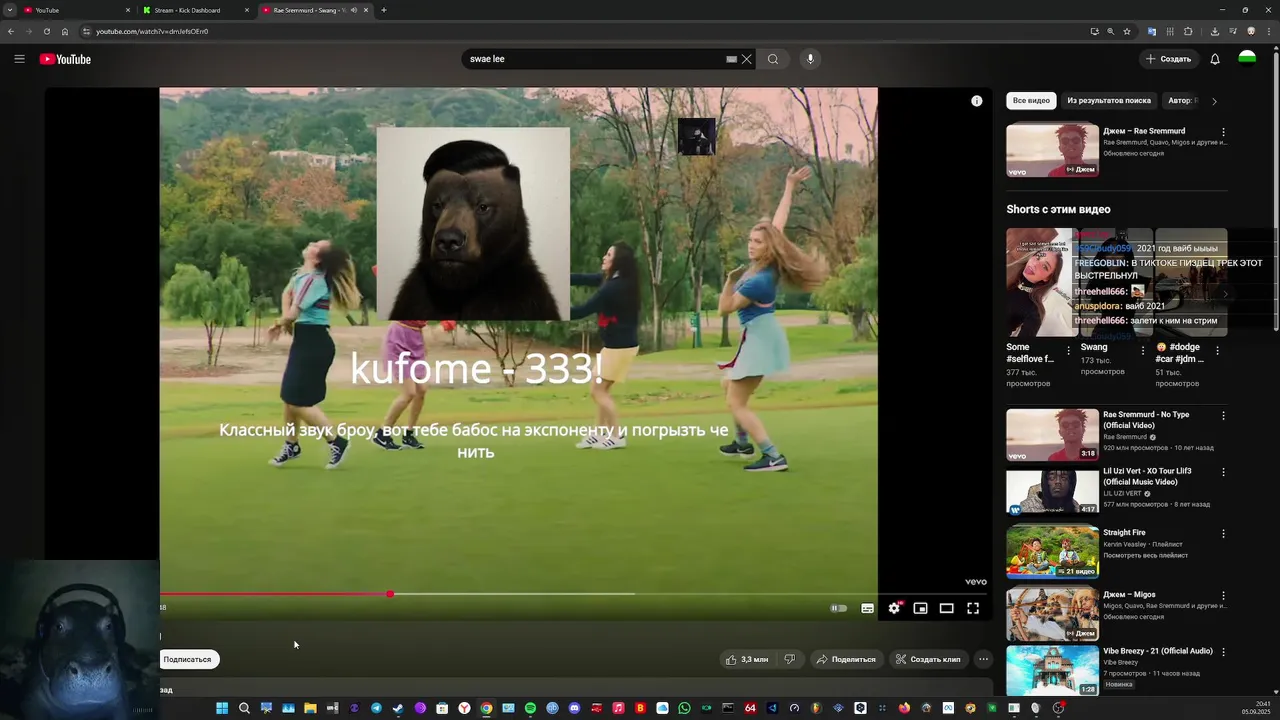Enter fullscreen mode
This screenshot has height=720, width=1280.
pos(973,608)
